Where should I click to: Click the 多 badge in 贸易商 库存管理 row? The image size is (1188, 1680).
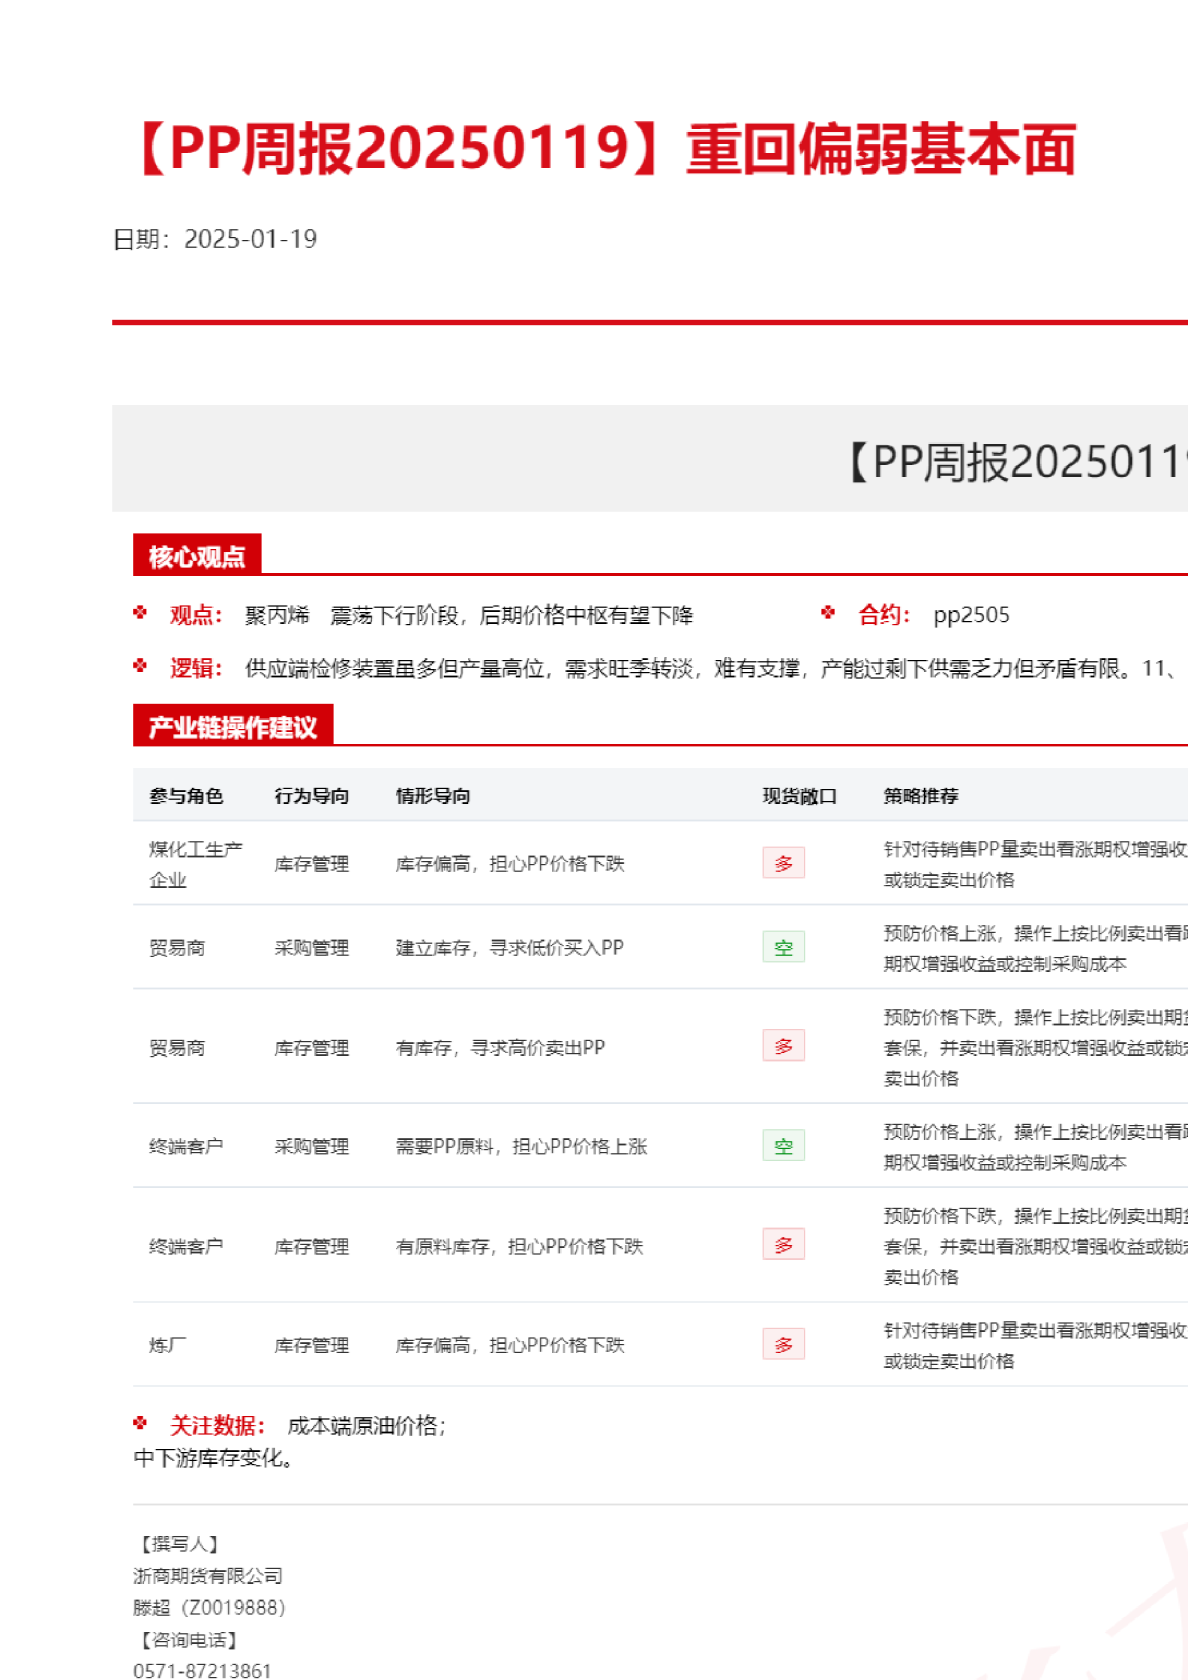[783, 1046]
